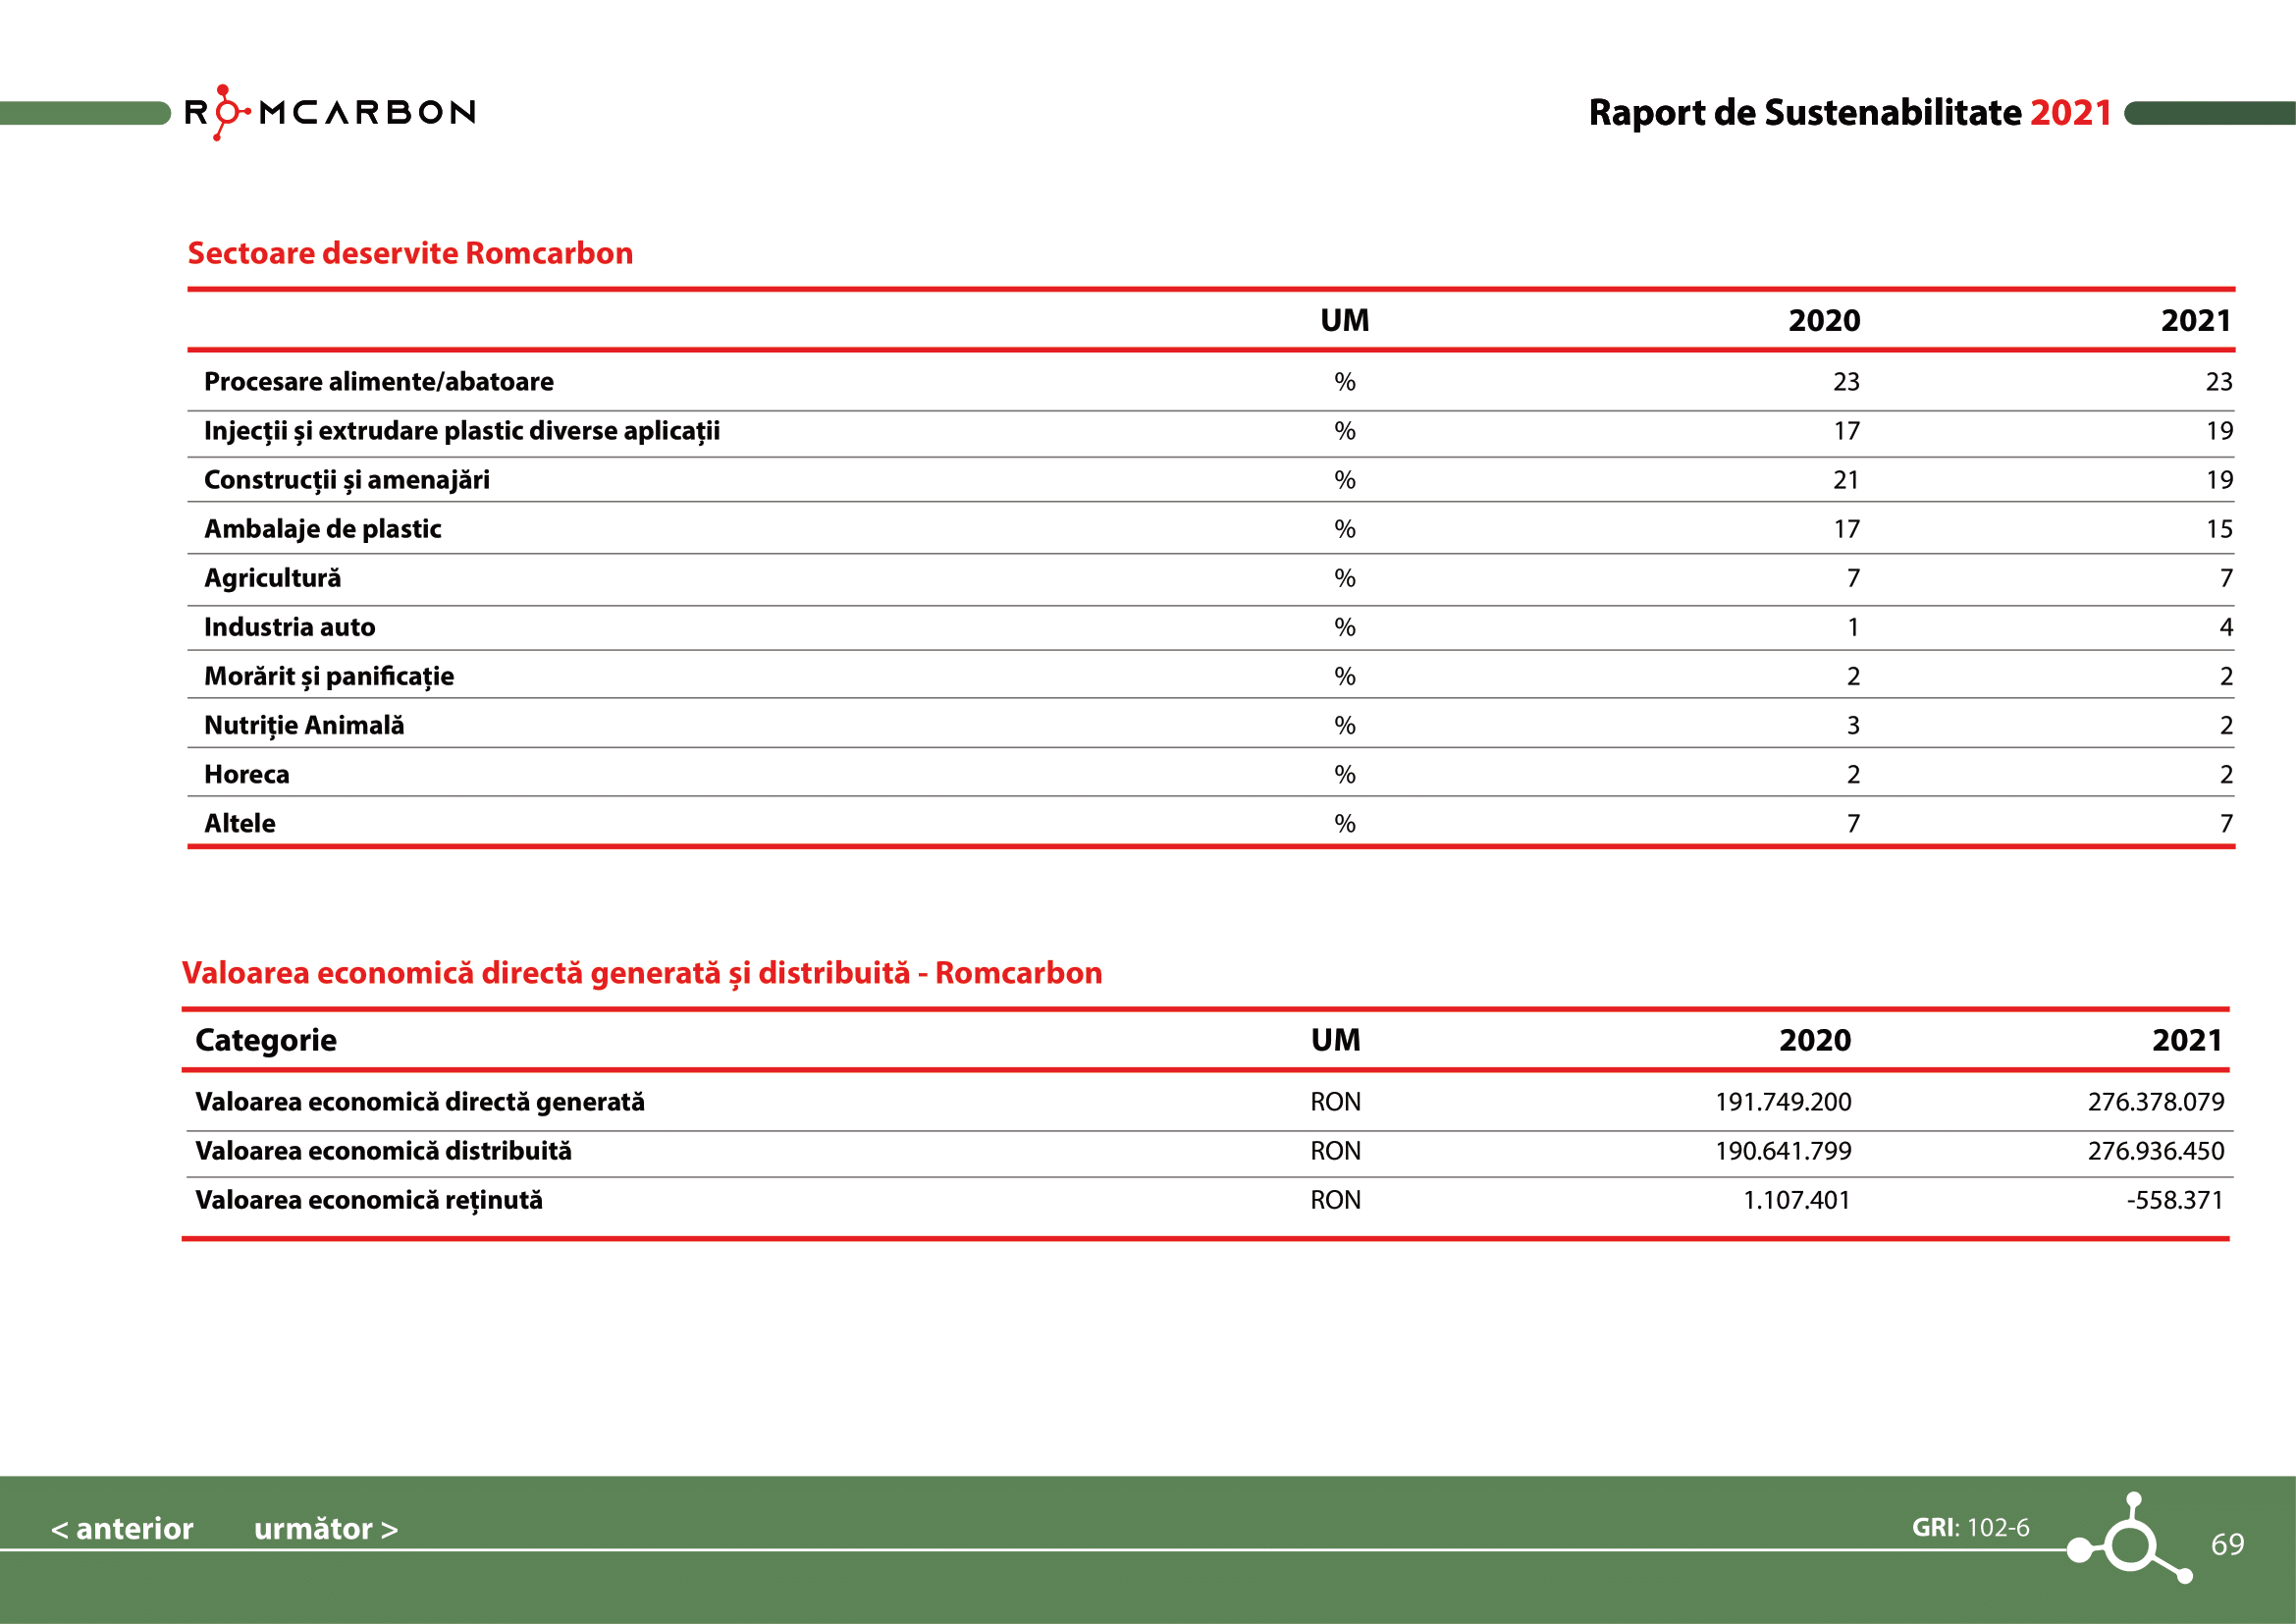Click the Raport de Sustenabilitate 2021 title
The image size is (2296, 1624).
coord(1849,113)
